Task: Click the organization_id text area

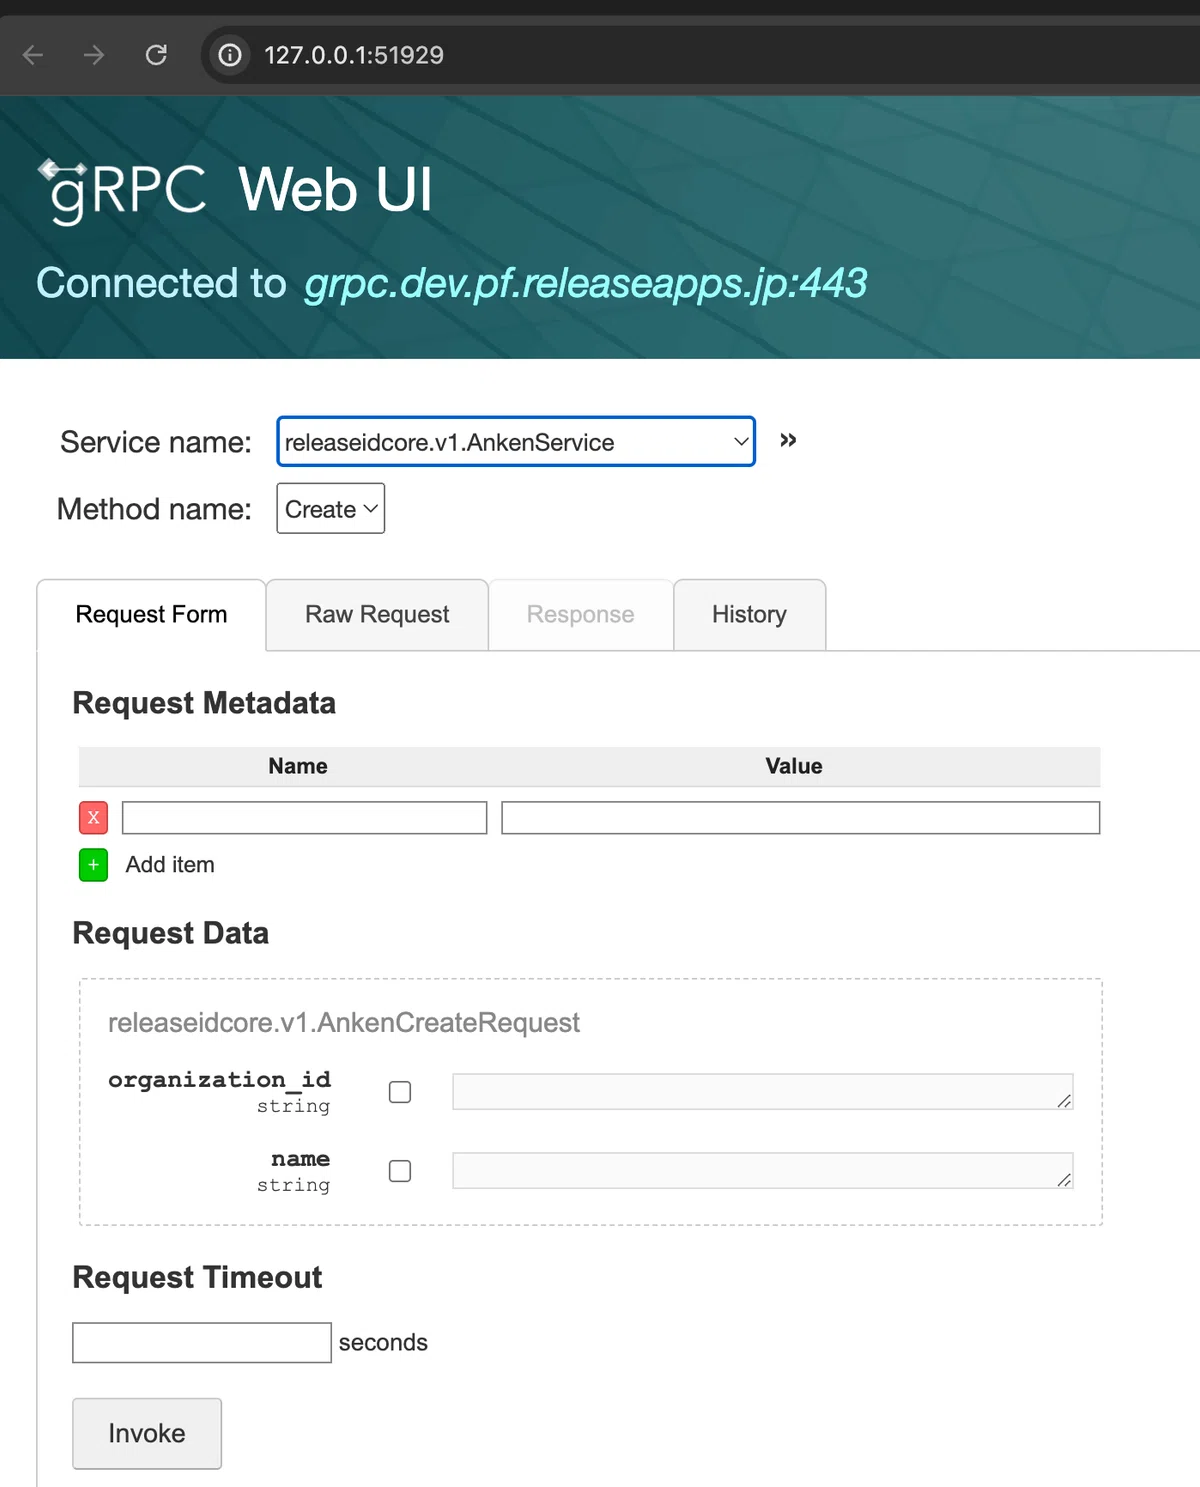Action: tap(763, 1092)
